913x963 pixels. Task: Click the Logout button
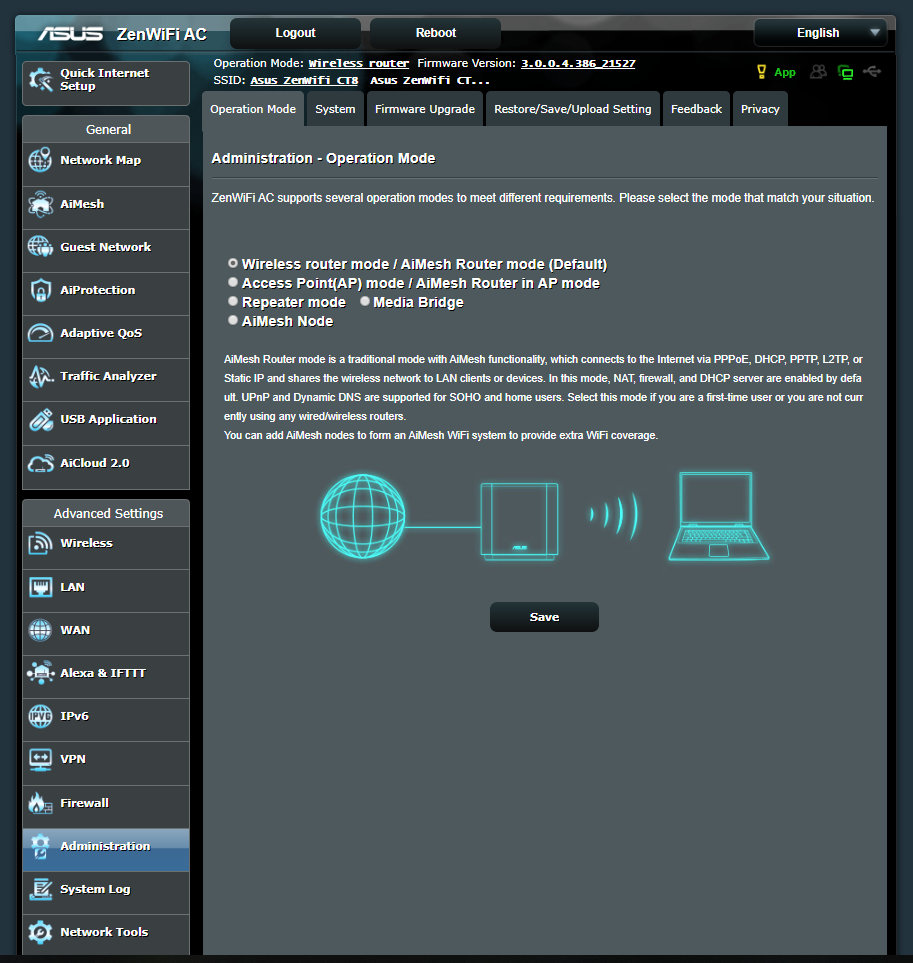pos(295,33)
